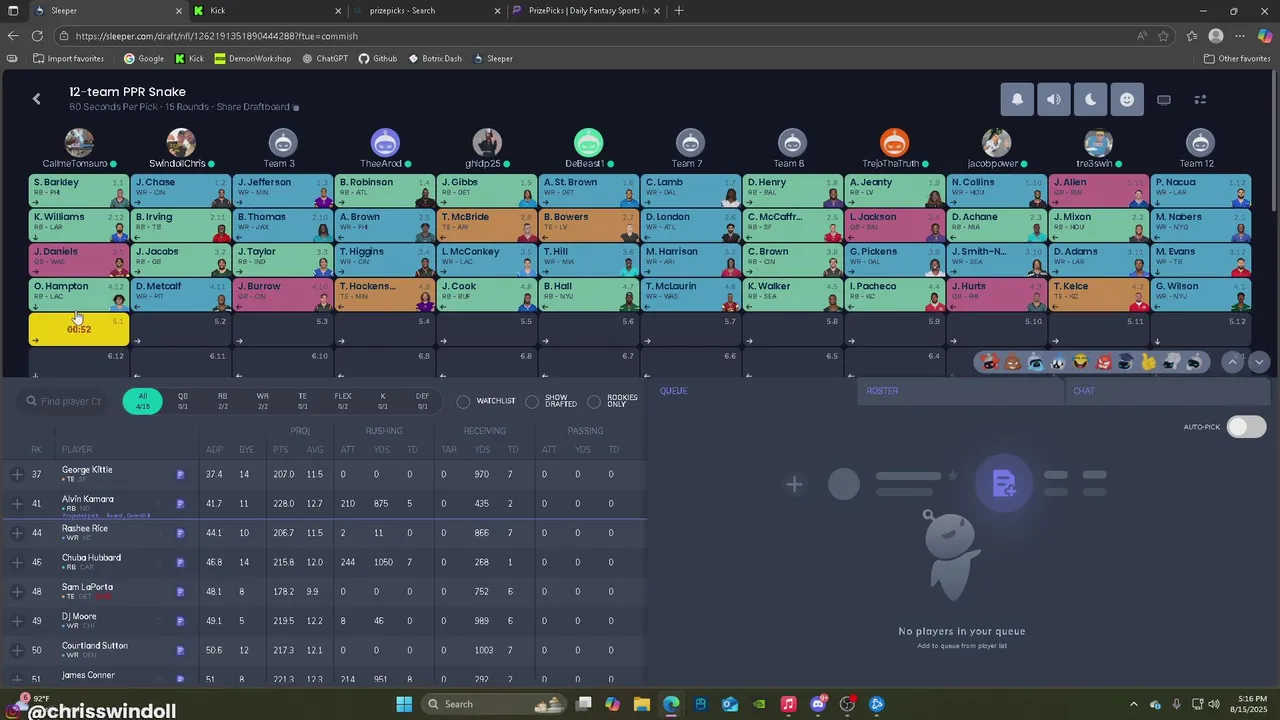Open File Explorer from taskbar

click(x=641, y=704)
